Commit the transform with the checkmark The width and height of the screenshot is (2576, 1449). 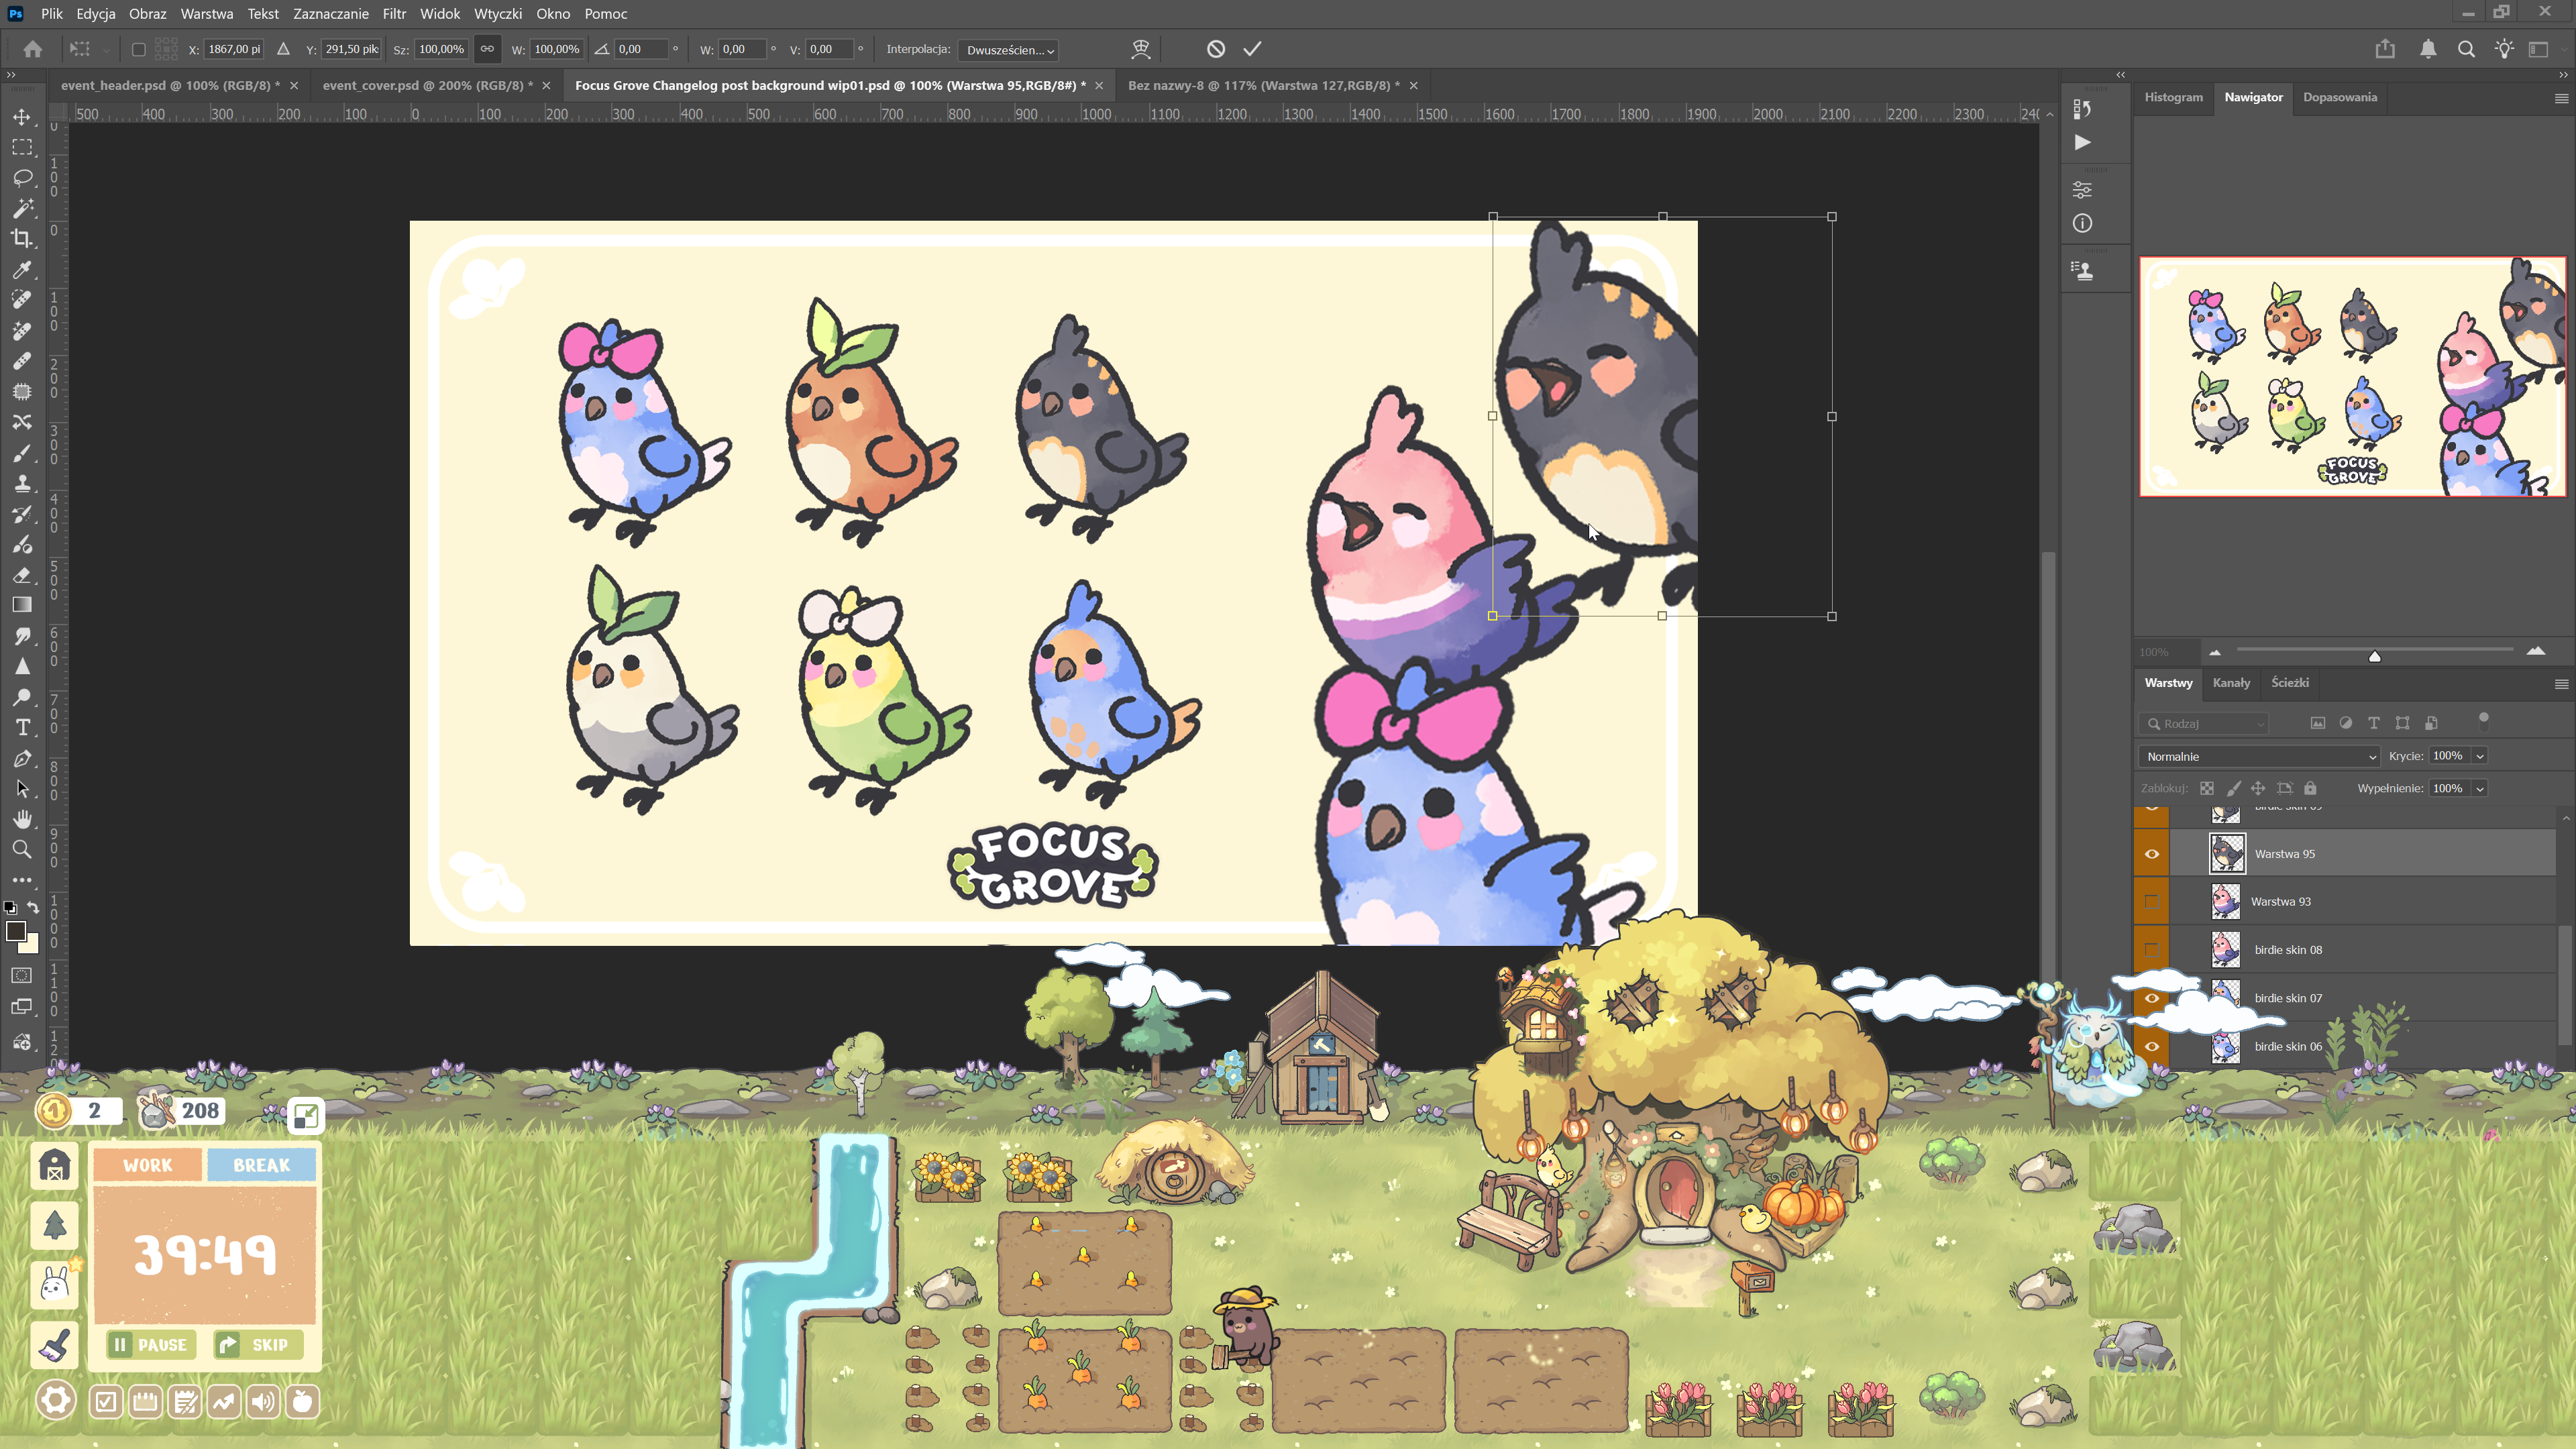pyautogui.click(x=1252, y=49)
